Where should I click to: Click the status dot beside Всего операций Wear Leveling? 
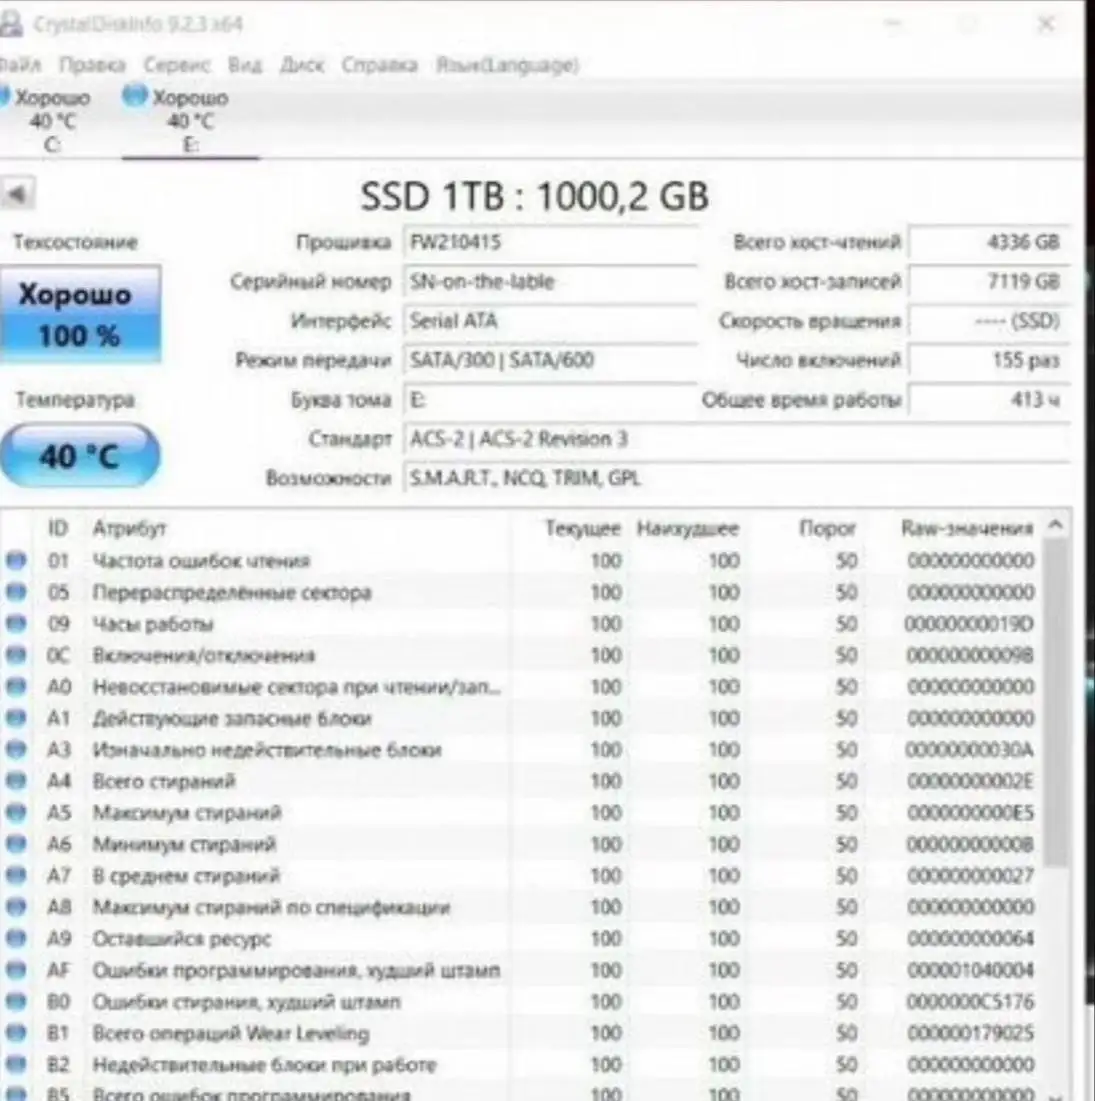[14, 1033]
